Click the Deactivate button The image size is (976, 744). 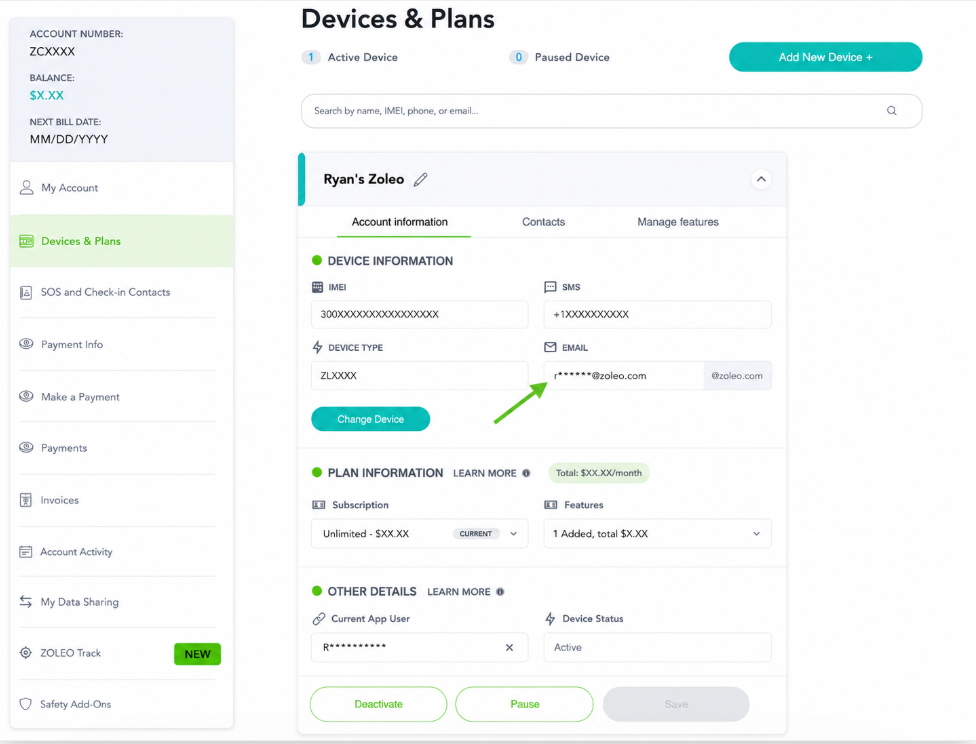click(378, 704)
